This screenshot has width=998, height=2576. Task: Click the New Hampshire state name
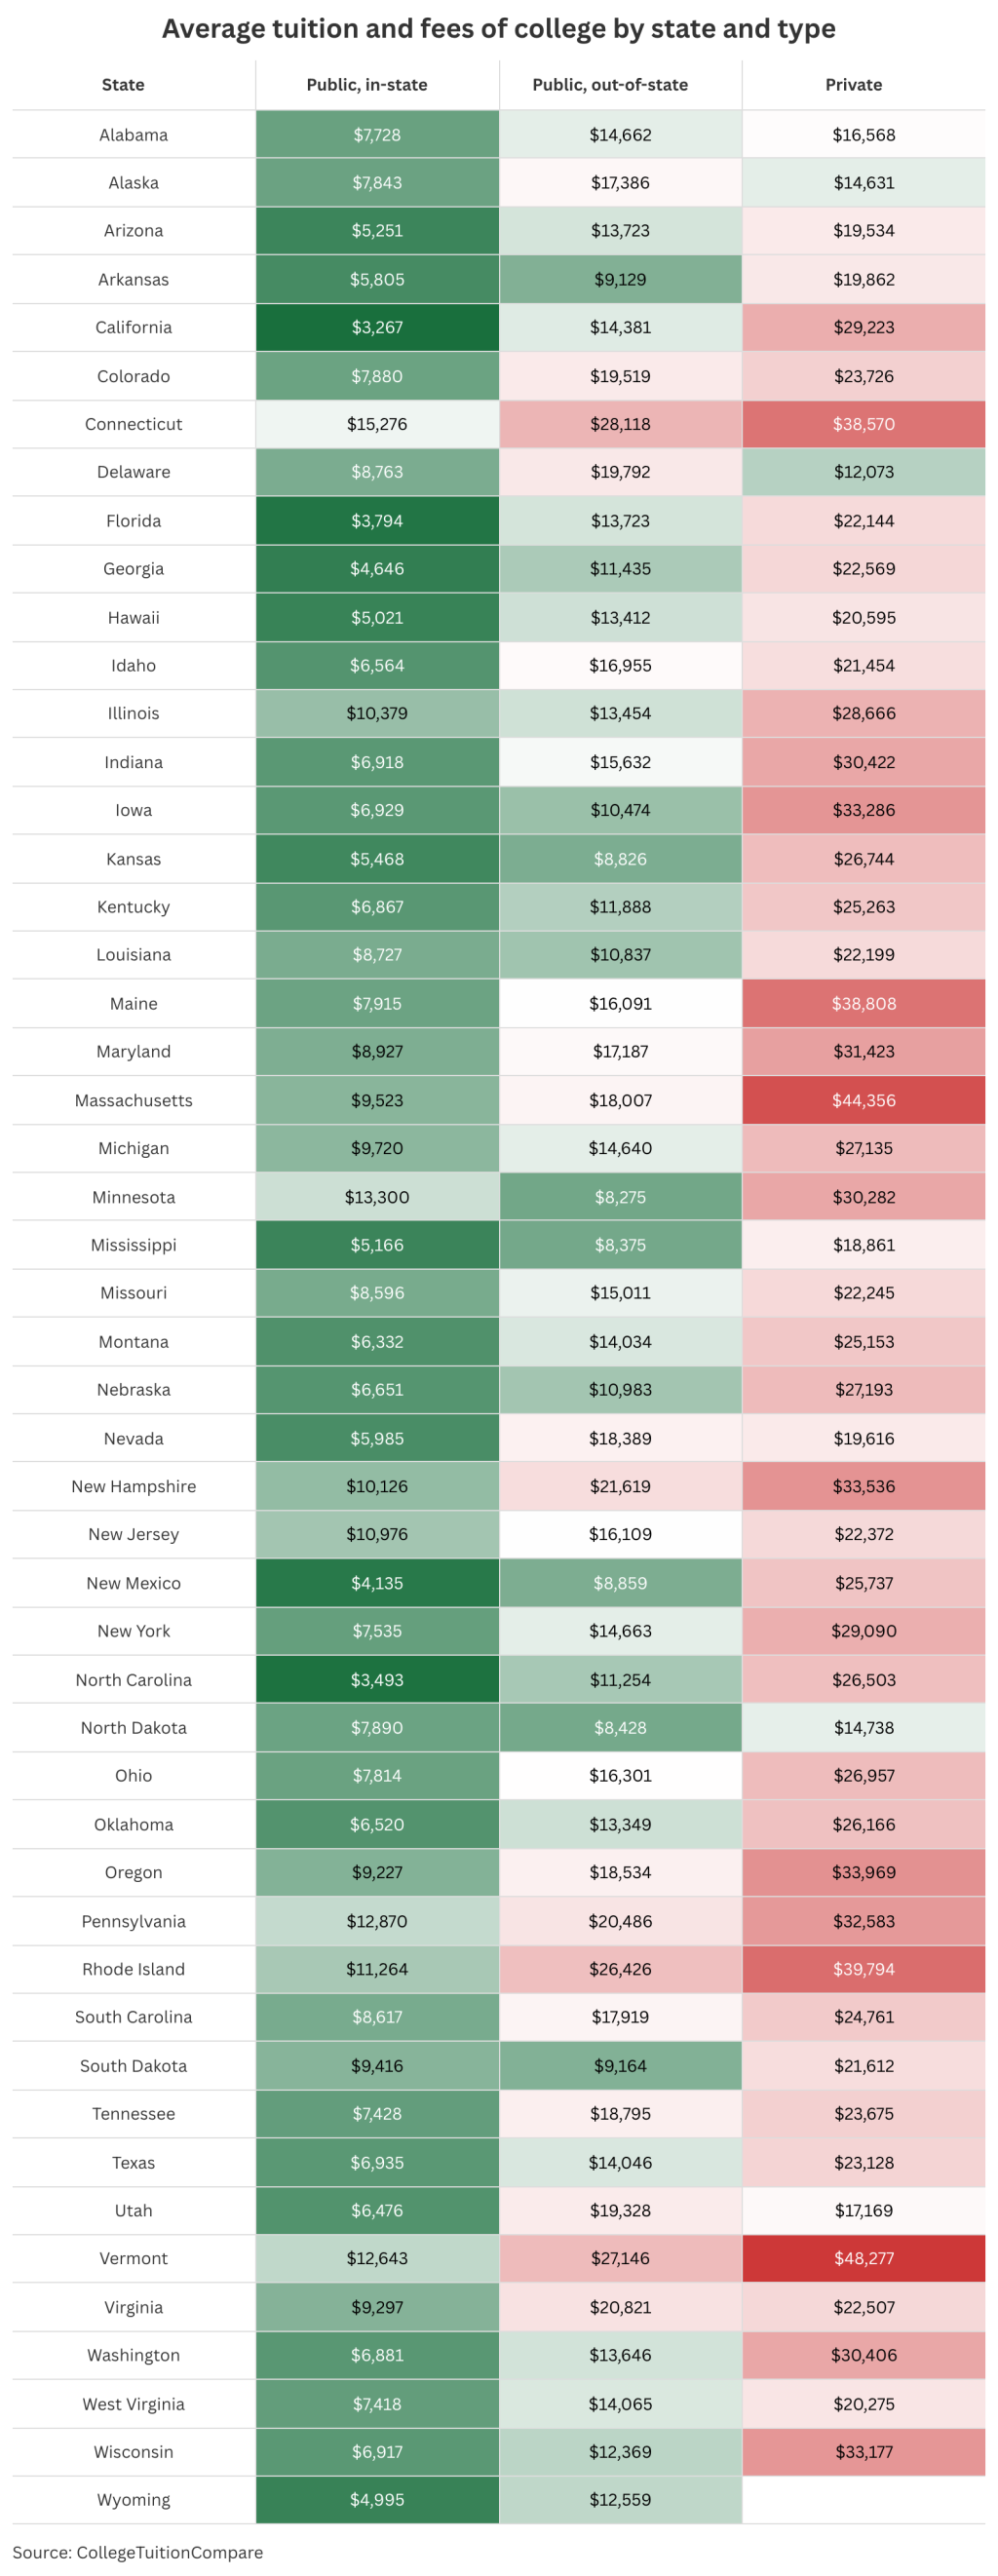point(133,1486)
